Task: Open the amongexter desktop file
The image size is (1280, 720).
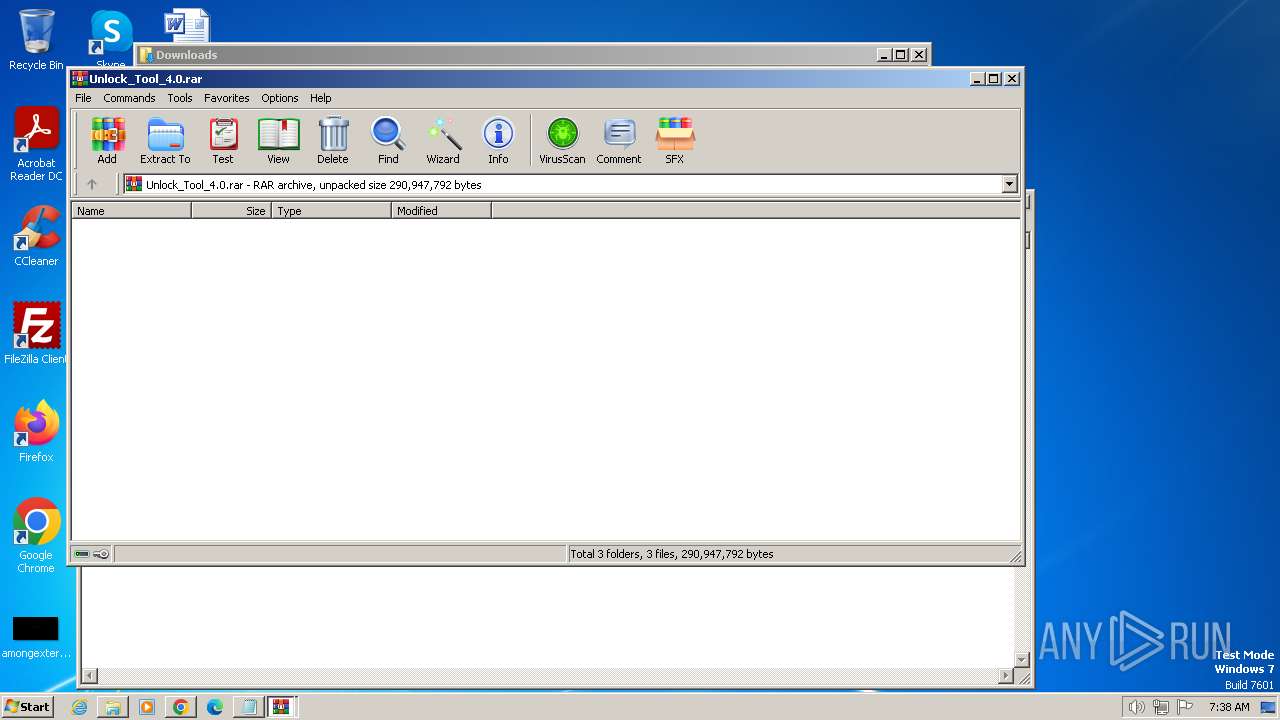Action: click(36, 638)
